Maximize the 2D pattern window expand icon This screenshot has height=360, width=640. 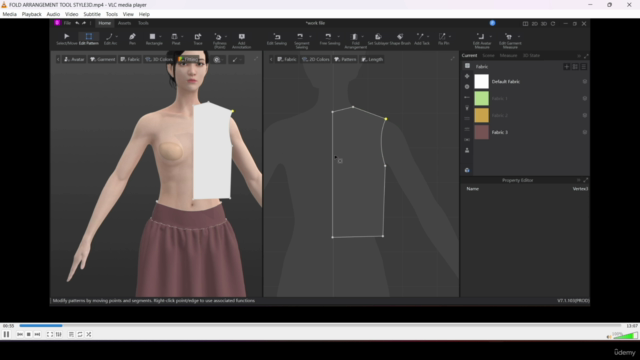coord(452,59)
